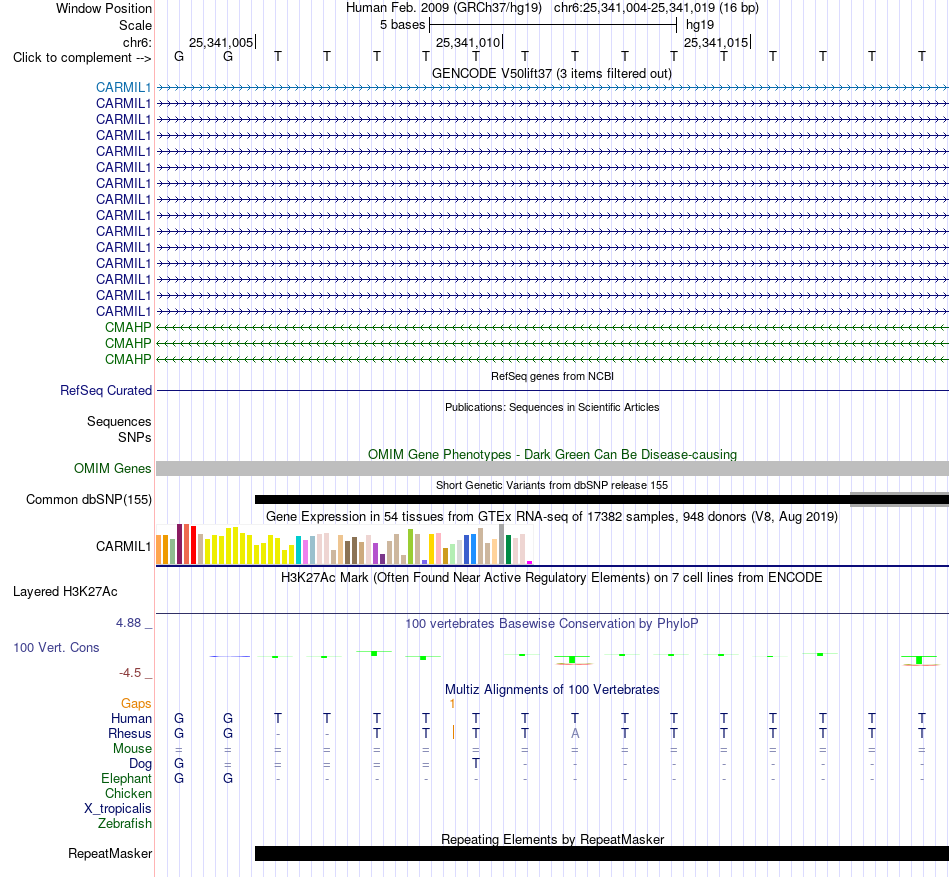Click the Dog species label

[x=140, y=764]
